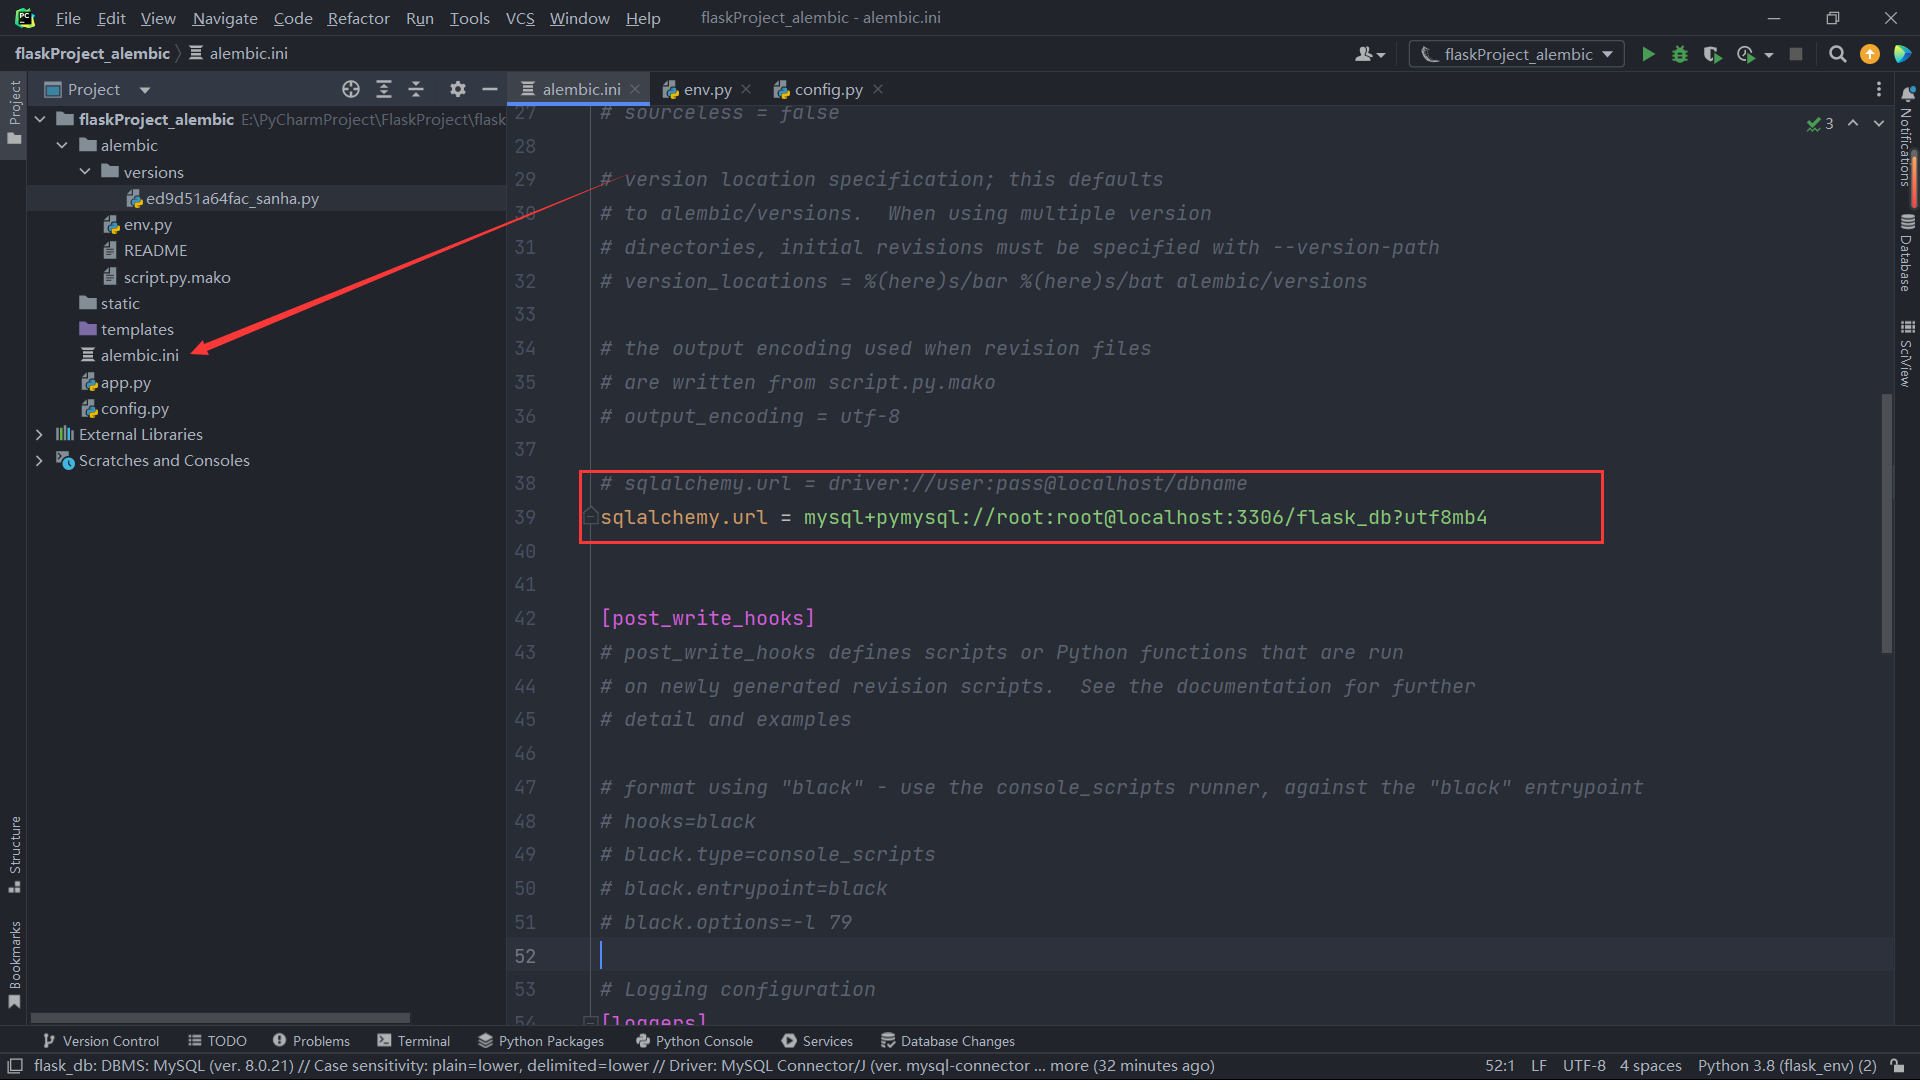Open the Refactor menu
The height and width of the screenshot is (1080, 1920).
[x=358, y=18]
